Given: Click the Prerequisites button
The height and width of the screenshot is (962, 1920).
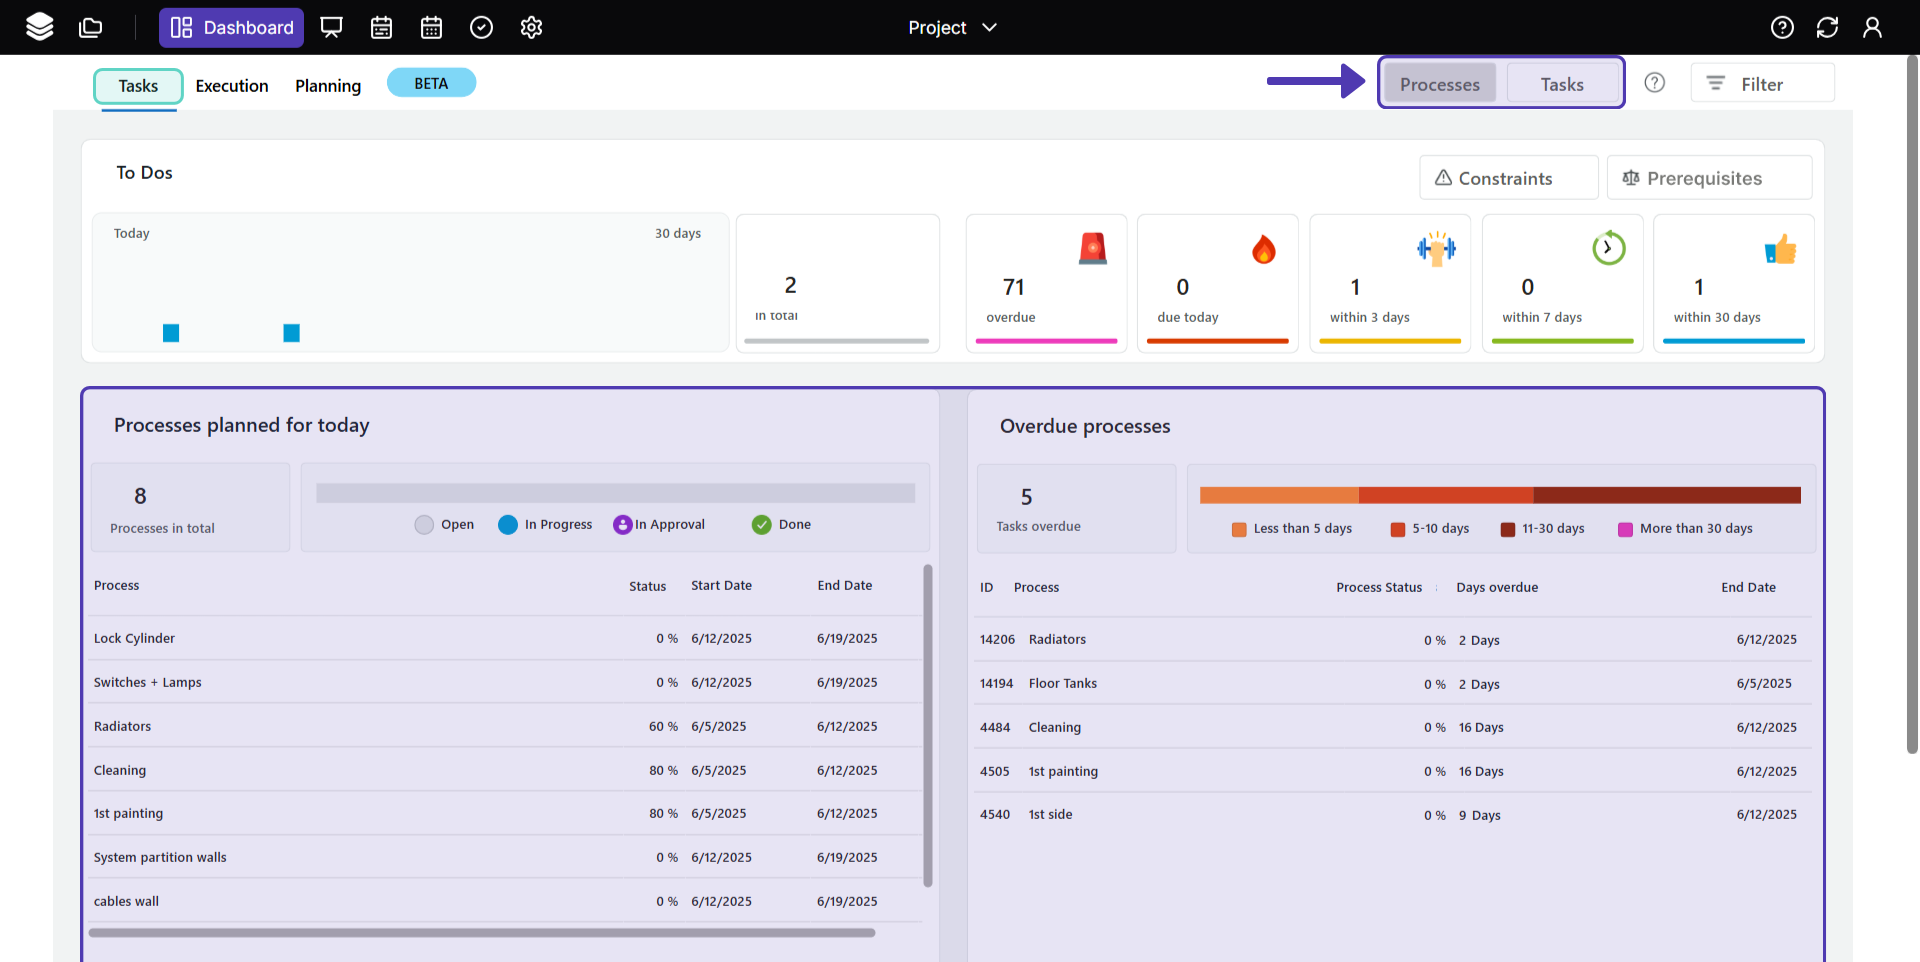Looking at the screenshot, I should [1708, 178].
